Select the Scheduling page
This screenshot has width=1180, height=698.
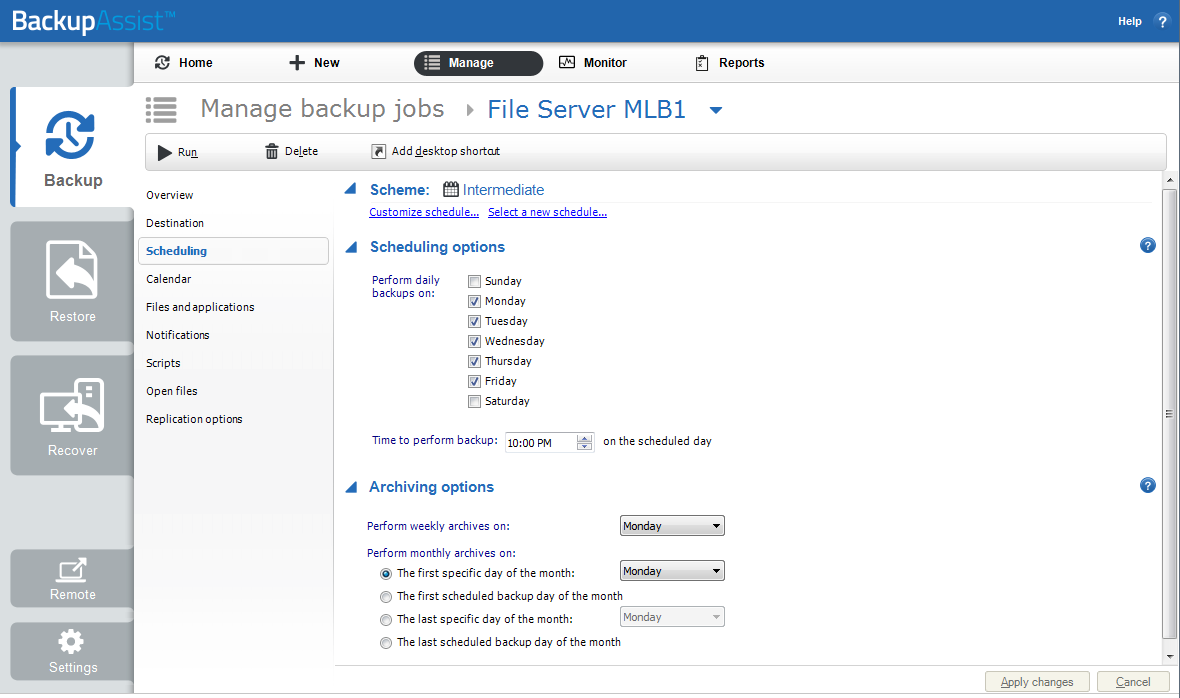[x=233, y=251]
